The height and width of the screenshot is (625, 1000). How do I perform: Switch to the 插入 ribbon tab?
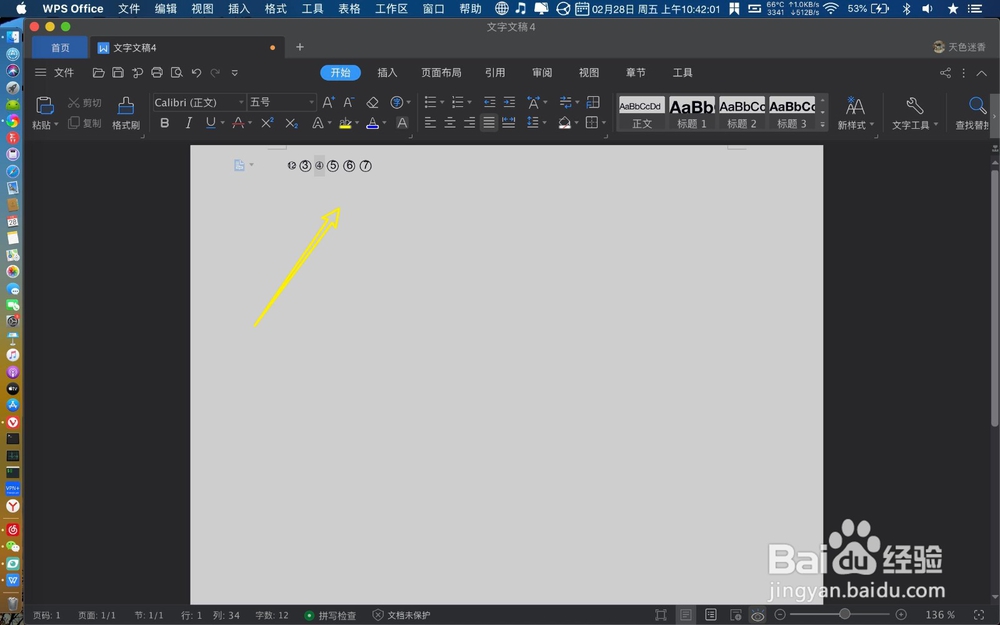[x=388, y=72]
